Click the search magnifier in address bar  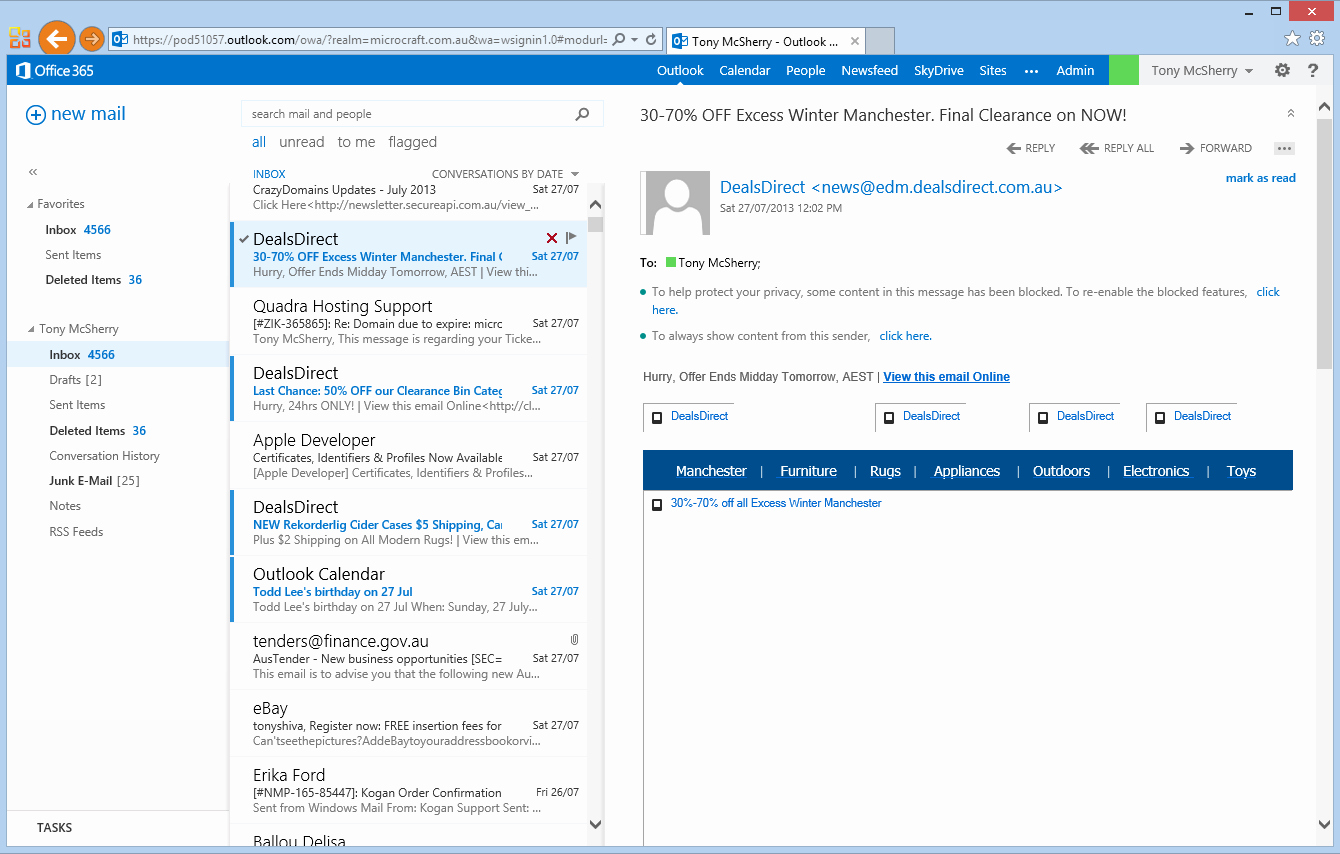pyautogui.click(x=618, y=40)
